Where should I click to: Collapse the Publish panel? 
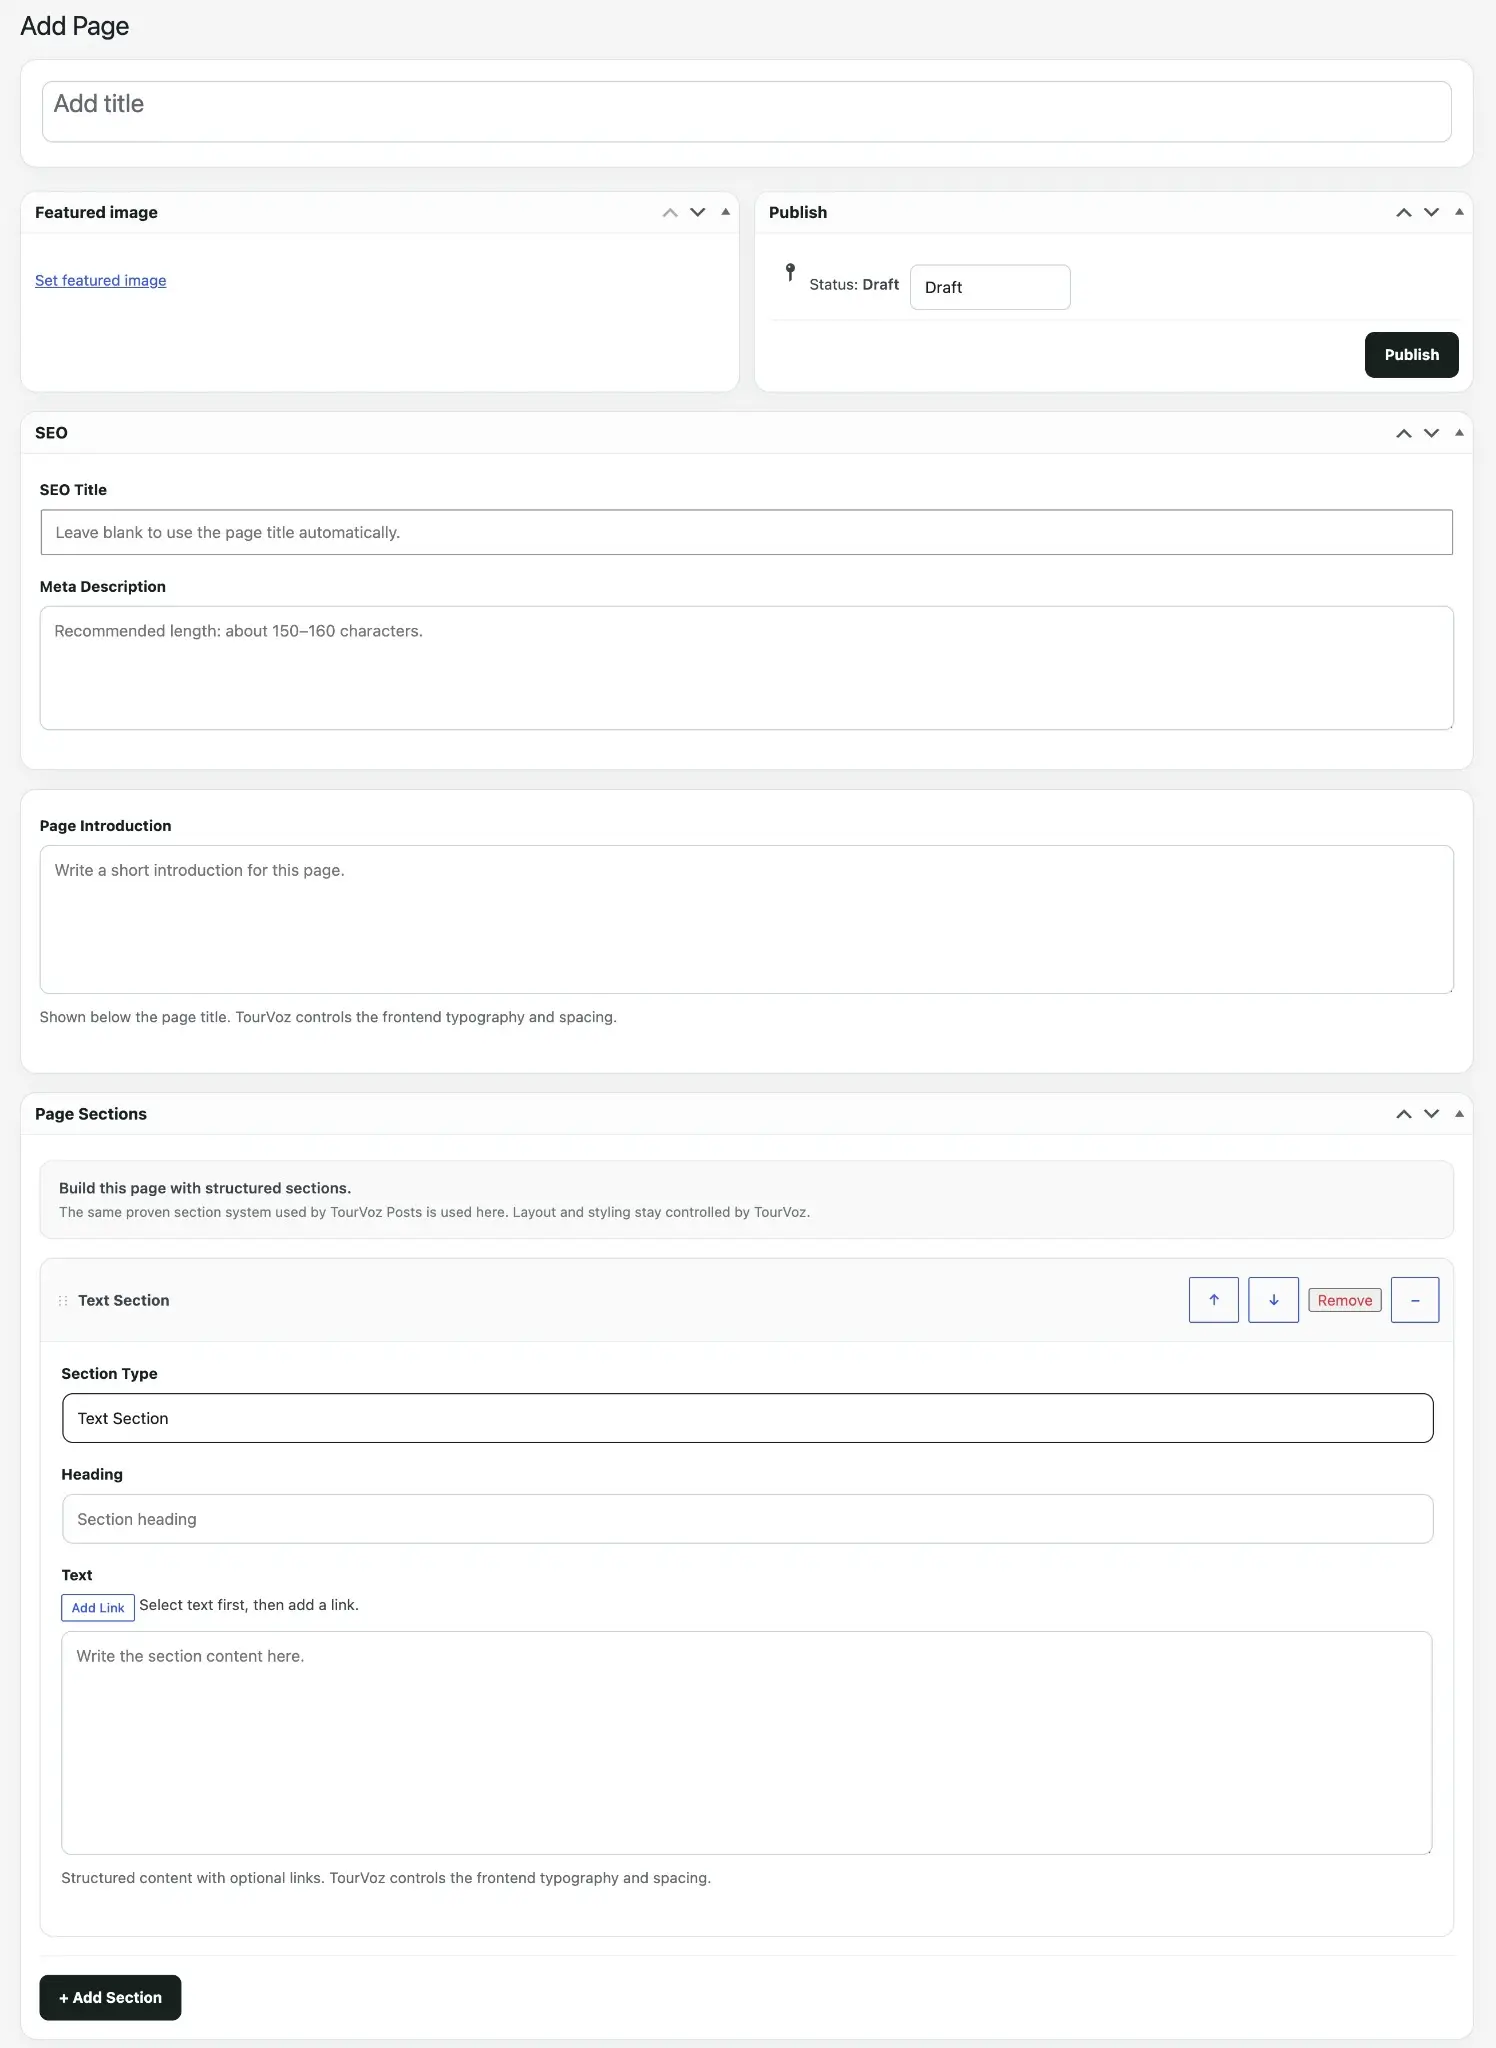[x=1460, y=212]
